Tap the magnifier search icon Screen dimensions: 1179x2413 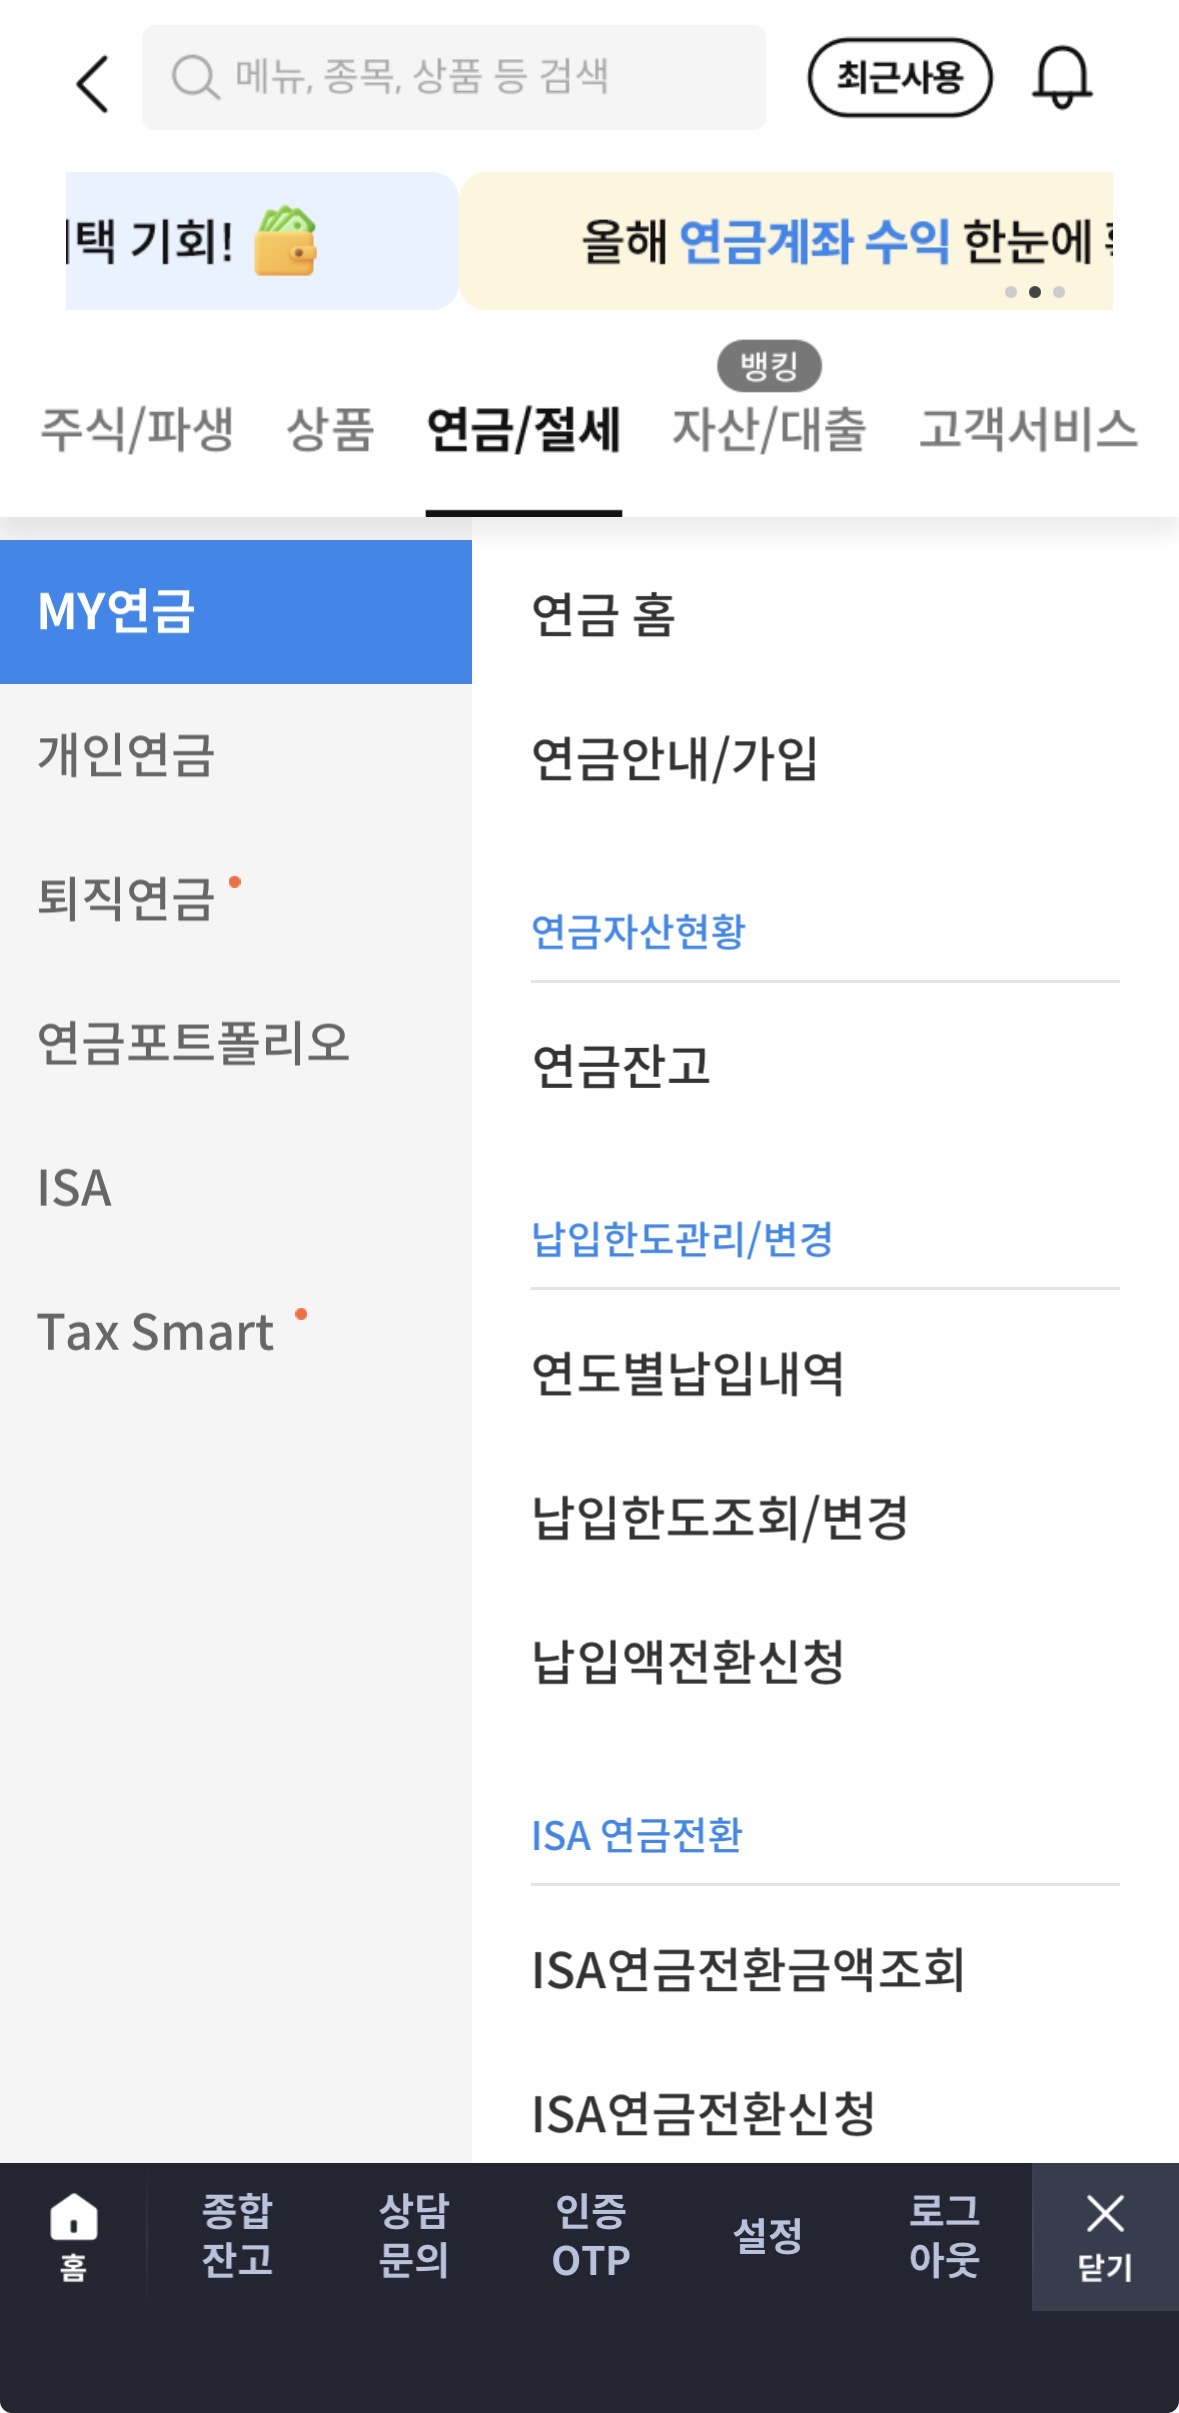pos(195,78)
